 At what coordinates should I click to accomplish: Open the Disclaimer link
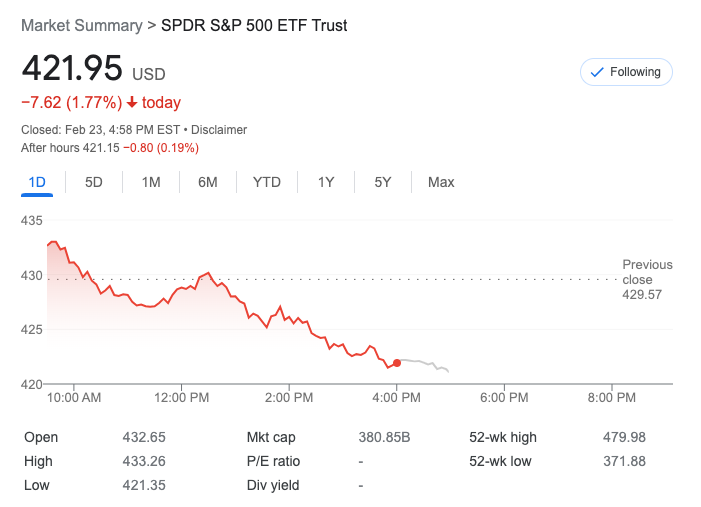219,130
